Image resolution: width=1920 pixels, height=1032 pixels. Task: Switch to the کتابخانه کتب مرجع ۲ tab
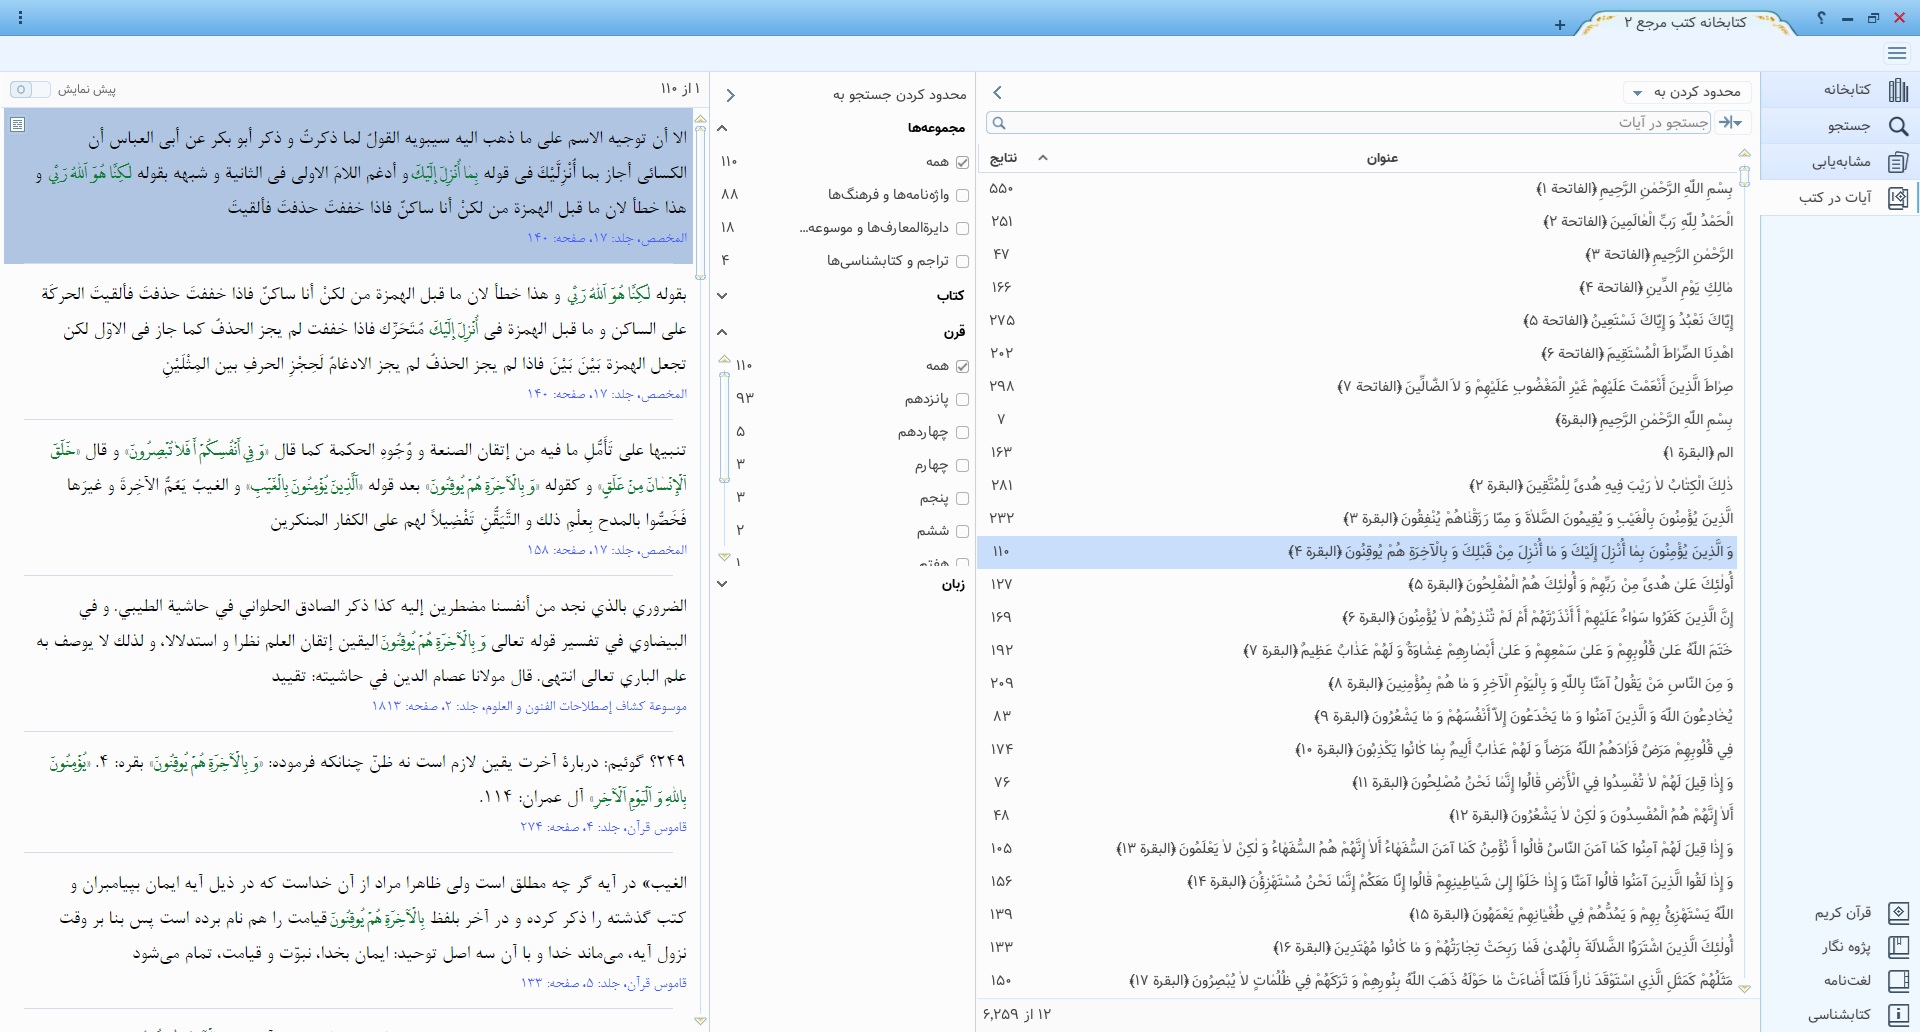(1685, 22)
